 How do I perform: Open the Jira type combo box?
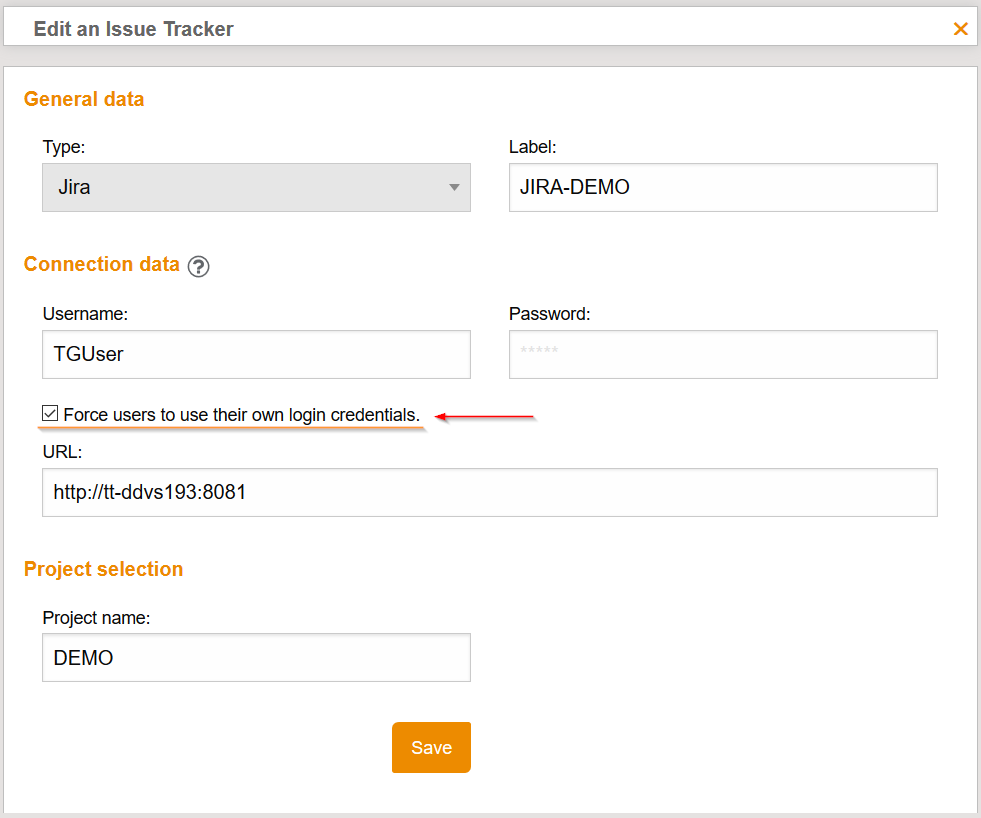[255, 187]
